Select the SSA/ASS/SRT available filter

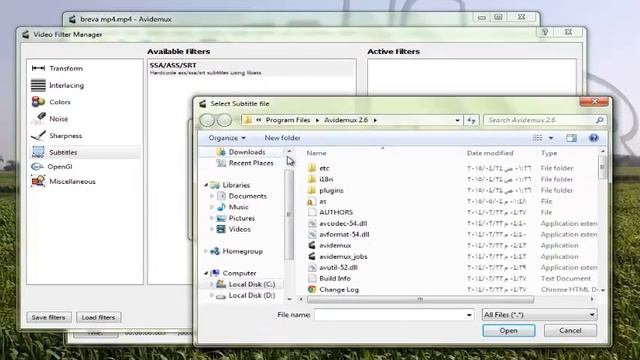tap(251, 69)
